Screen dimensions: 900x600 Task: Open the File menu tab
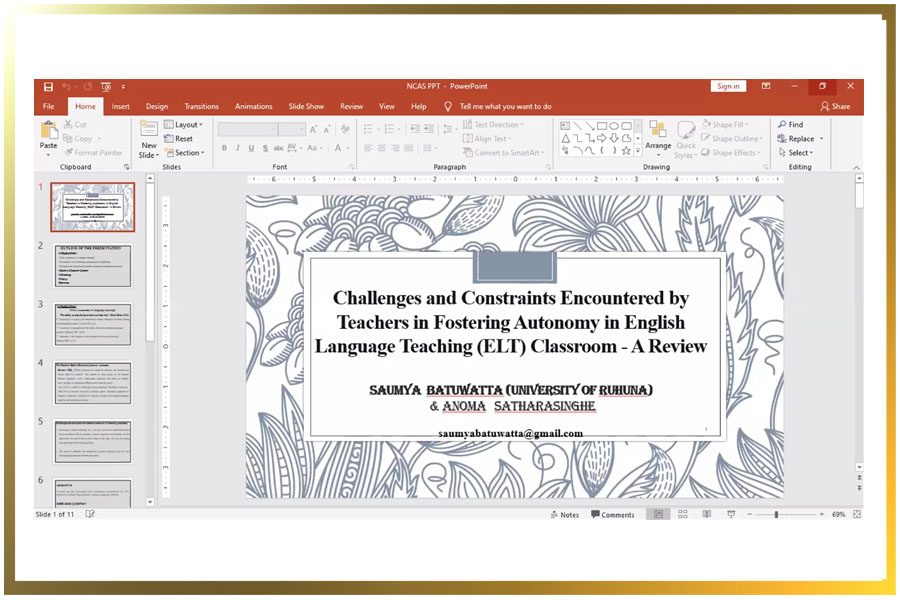[49, 106]
